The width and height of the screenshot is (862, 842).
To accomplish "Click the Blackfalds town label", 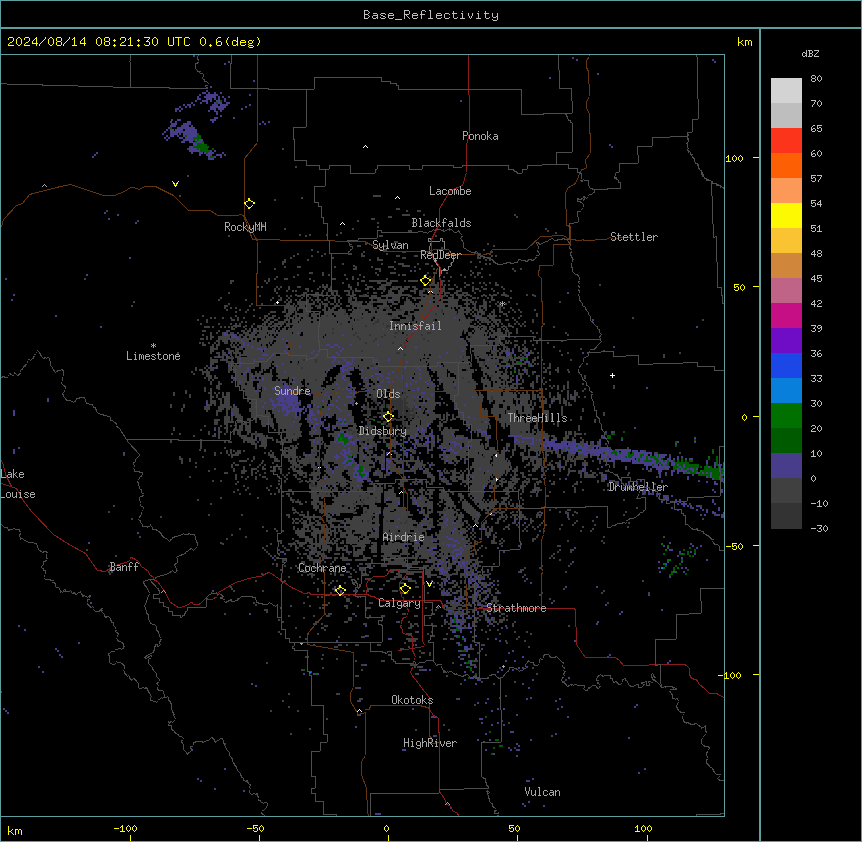I will point(441,223).
